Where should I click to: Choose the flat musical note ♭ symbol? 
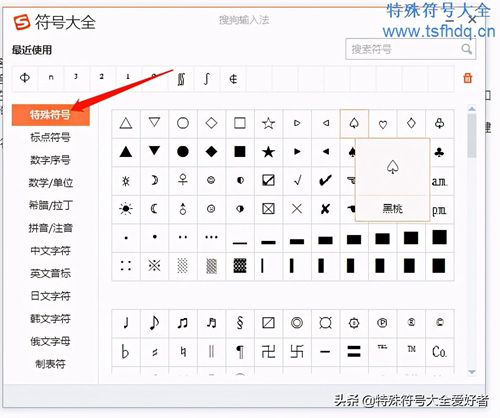pos(125,351)
